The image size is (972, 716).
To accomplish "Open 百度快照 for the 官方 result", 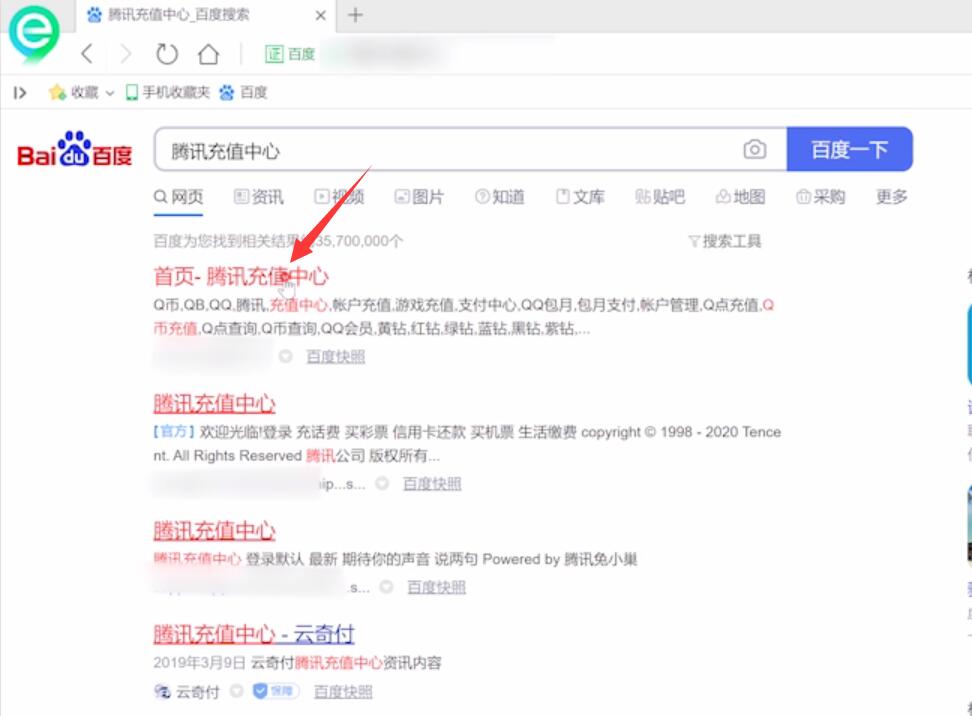I will 432,484.
